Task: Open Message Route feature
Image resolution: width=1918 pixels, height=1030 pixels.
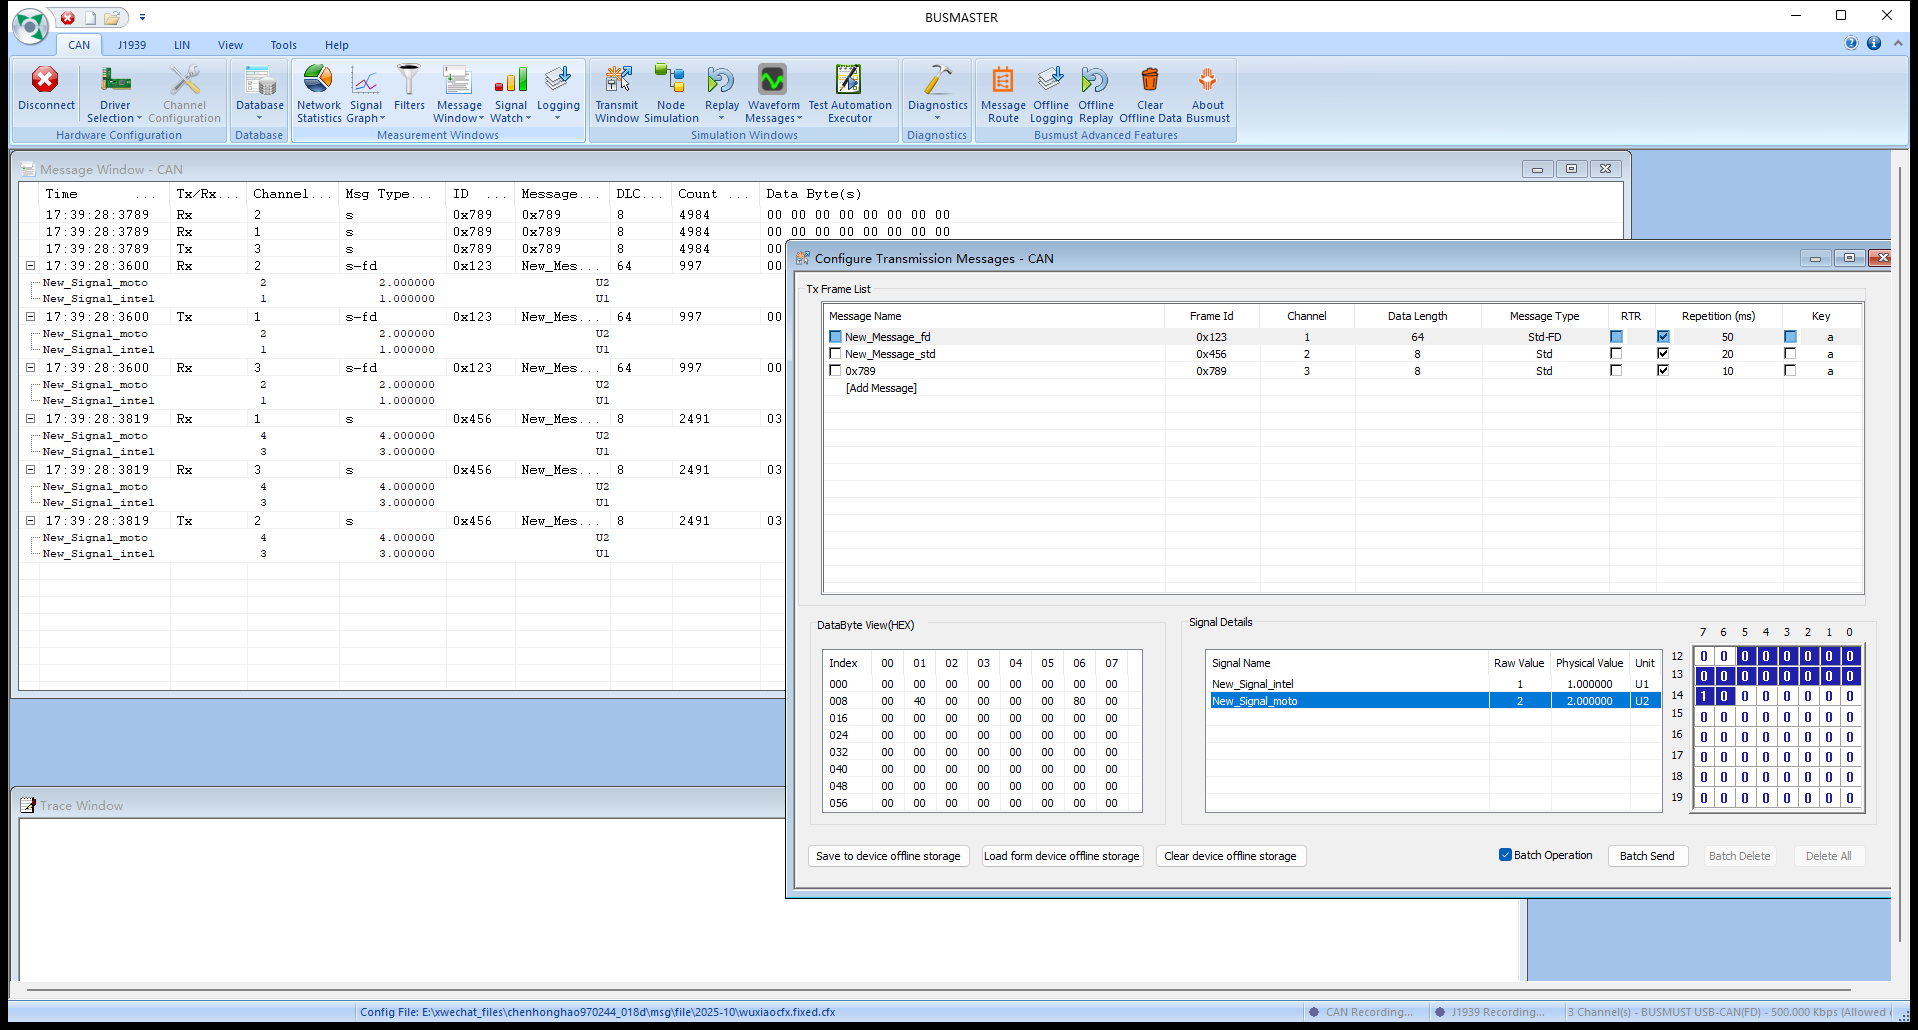Action: (x=1003, y=95)
